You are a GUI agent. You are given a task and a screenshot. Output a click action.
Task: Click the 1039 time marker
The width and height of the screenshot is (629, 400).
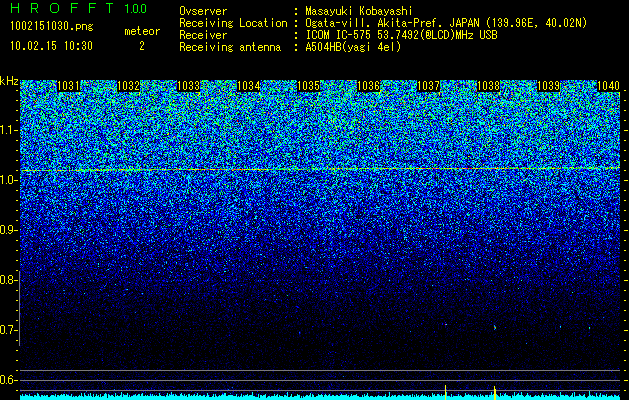coord(548,86)
